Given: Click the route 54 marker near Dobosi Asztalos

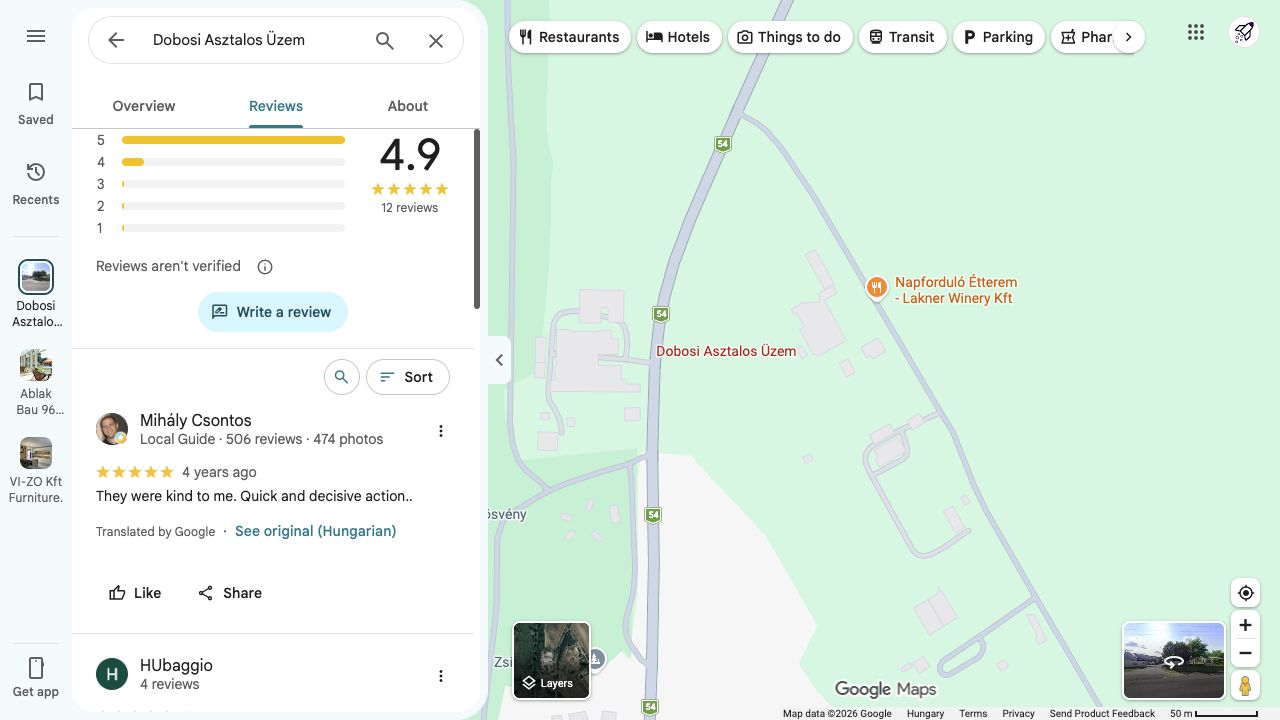Looking at the screenshot, I should [661, 314].
